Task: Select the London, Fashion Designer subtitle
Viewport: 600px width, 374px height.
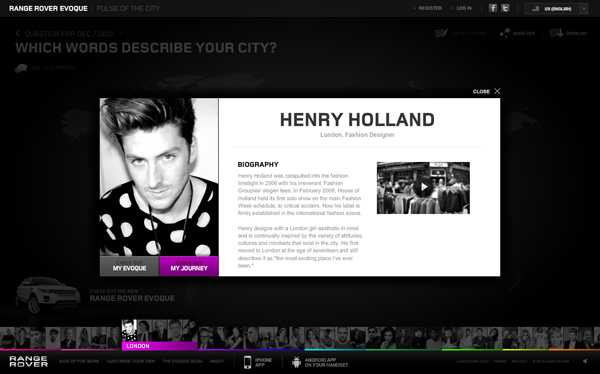Action: tap(357, 135)
